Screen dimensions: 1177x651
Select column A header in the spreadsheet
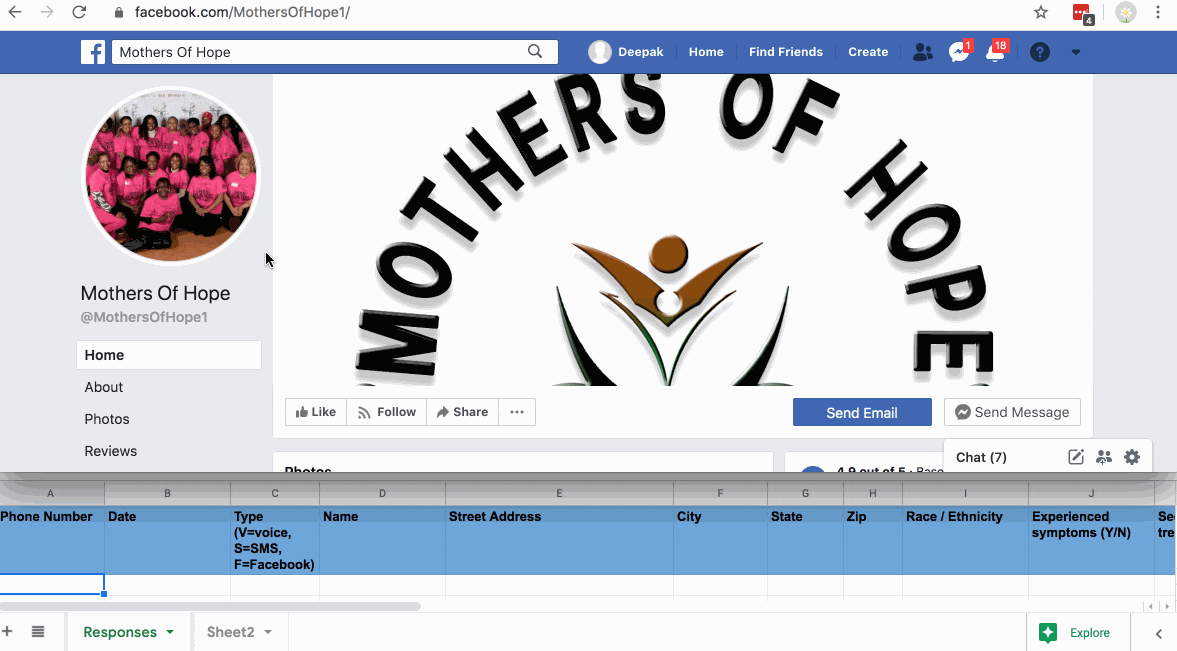click(51, 493)
